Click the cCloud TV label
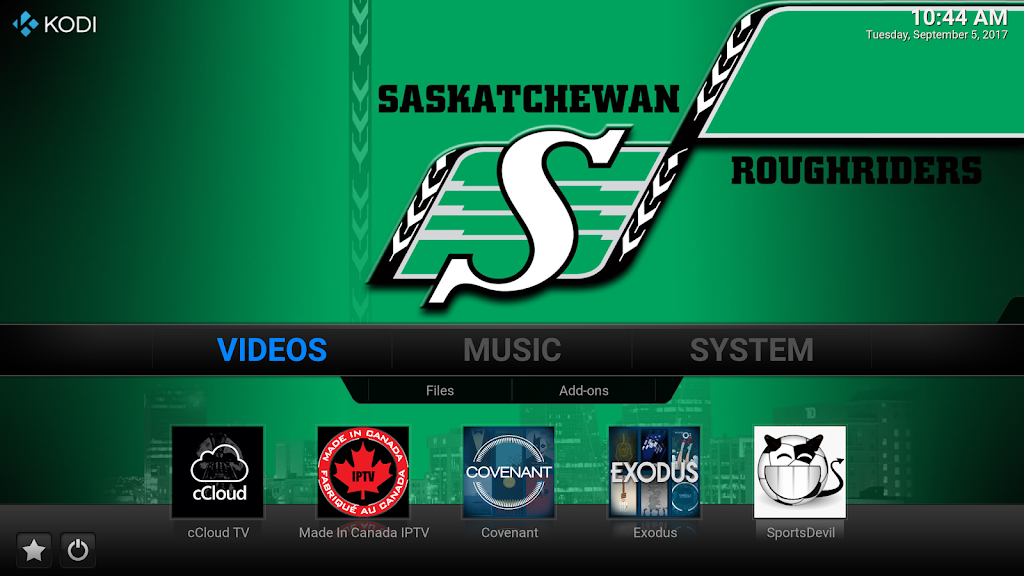 pyautogui.click(x=218, y=533)
